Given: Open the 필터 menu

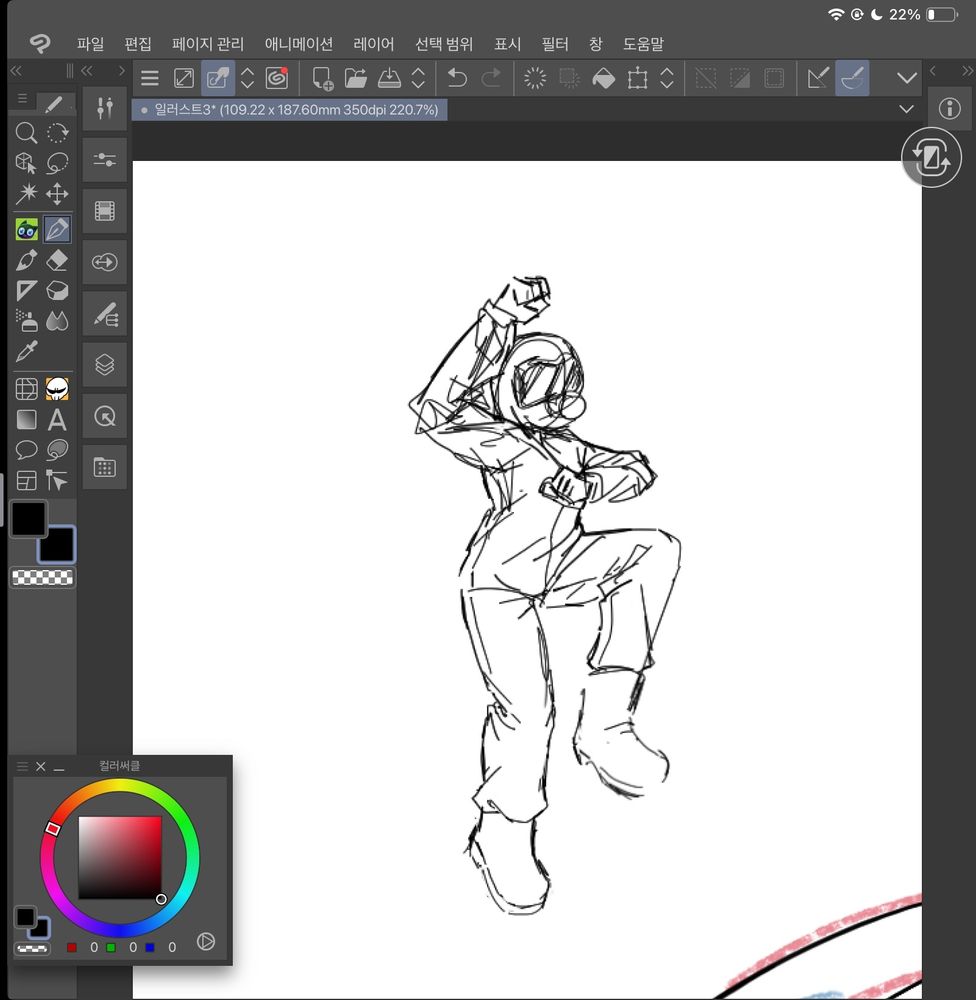Looking at the screenshot, I should click(x=555, y=44).
